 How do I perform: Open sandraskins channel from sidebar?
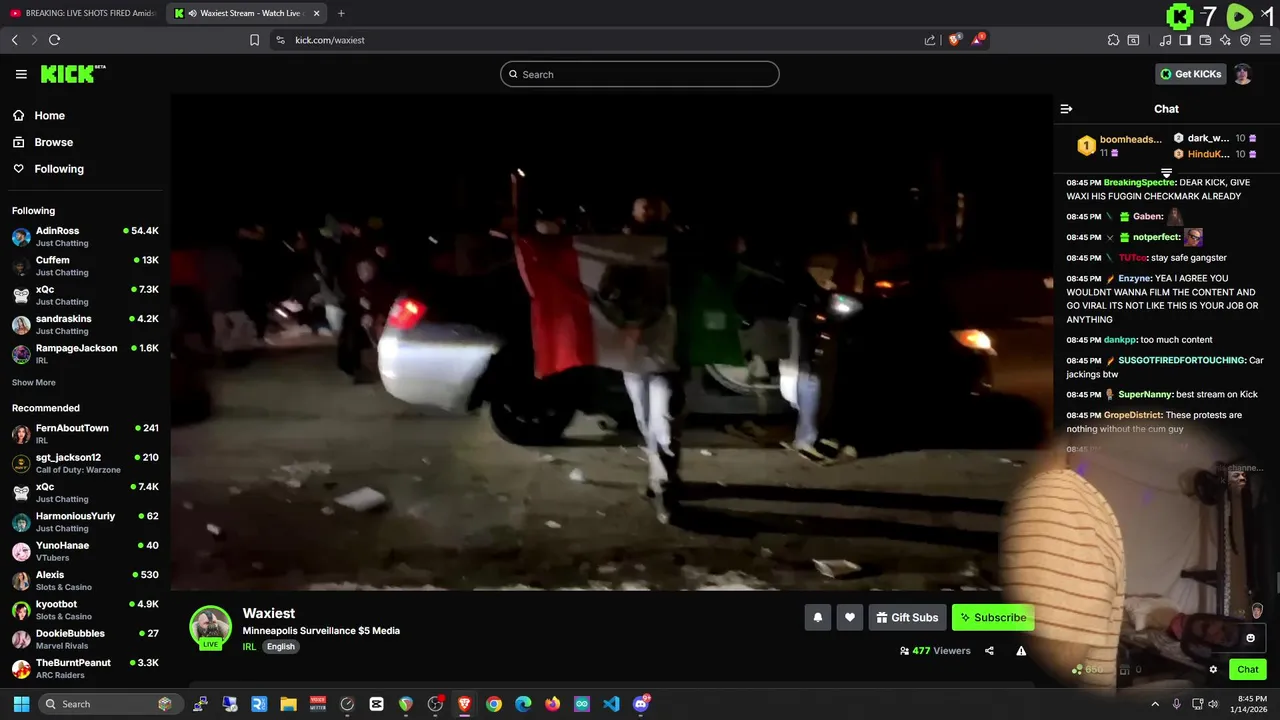tap(85, 325)
